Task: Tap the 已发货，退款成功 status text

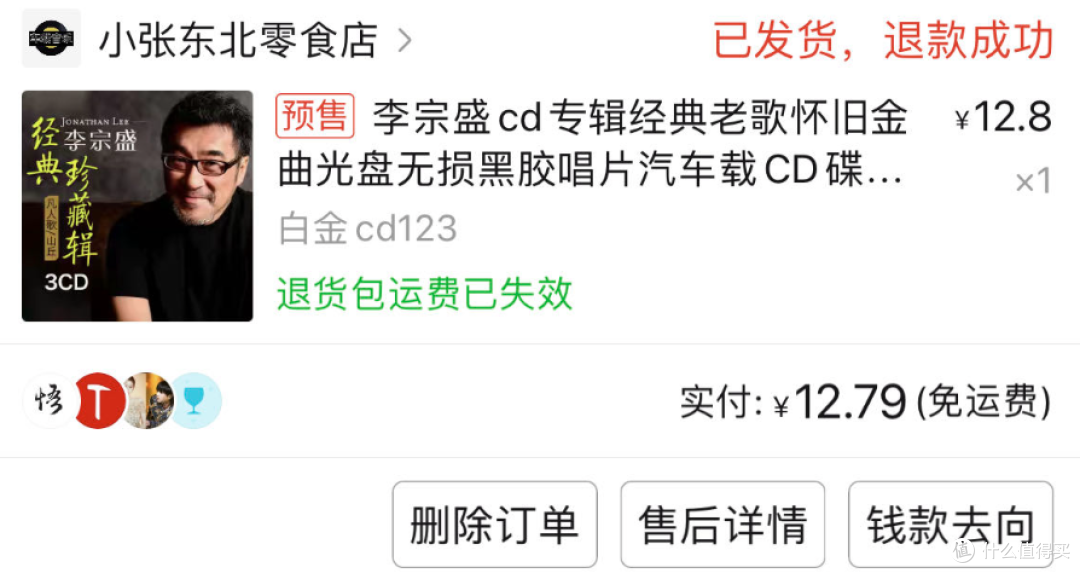Action: coord(883,40)
